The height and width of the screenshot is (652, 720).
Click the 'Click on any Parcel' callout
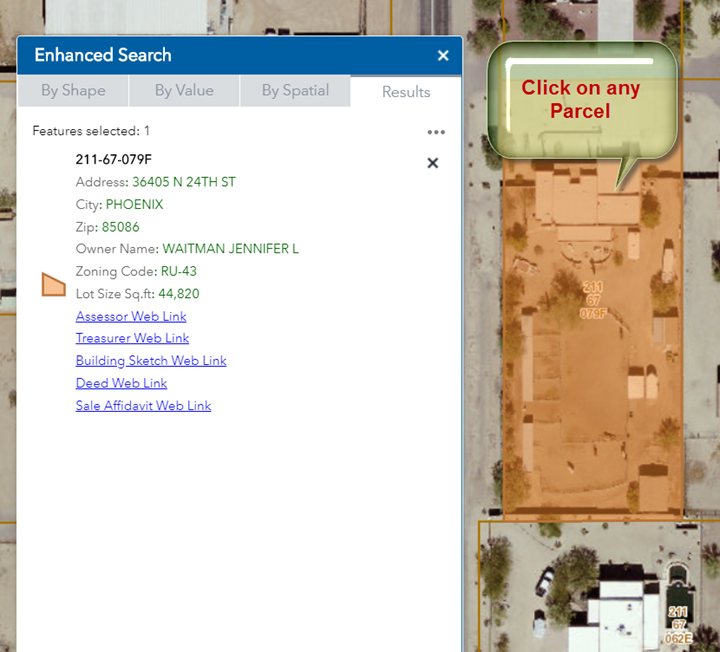click(x=580, y=100)
